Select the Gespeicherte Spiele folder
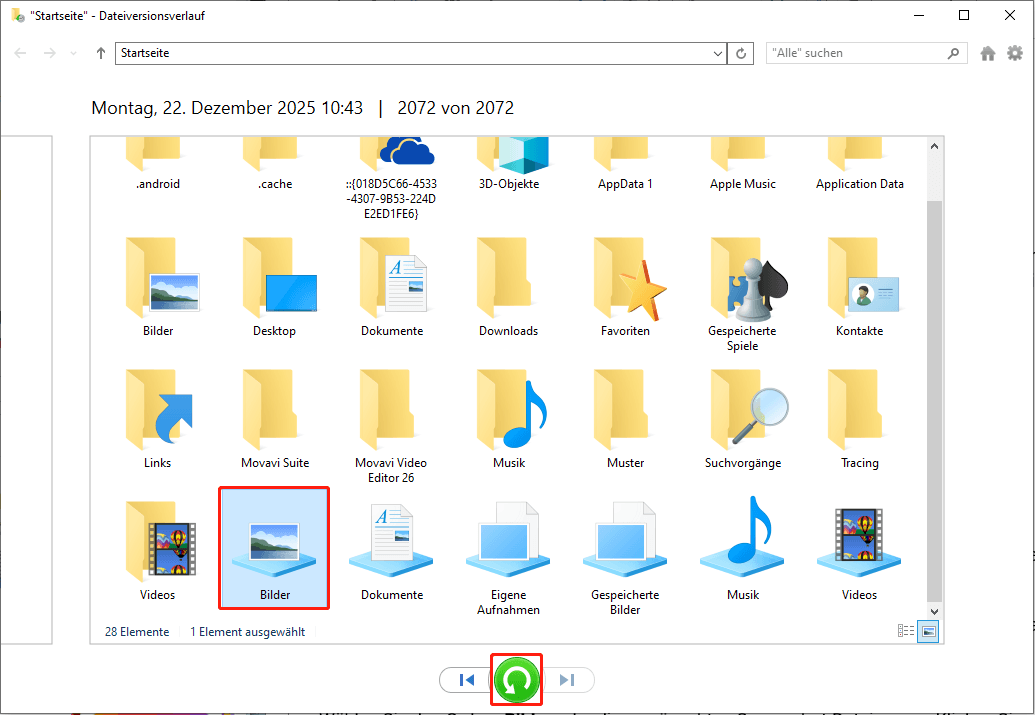Screen dimensions: 1035x715 coord(742,290)
